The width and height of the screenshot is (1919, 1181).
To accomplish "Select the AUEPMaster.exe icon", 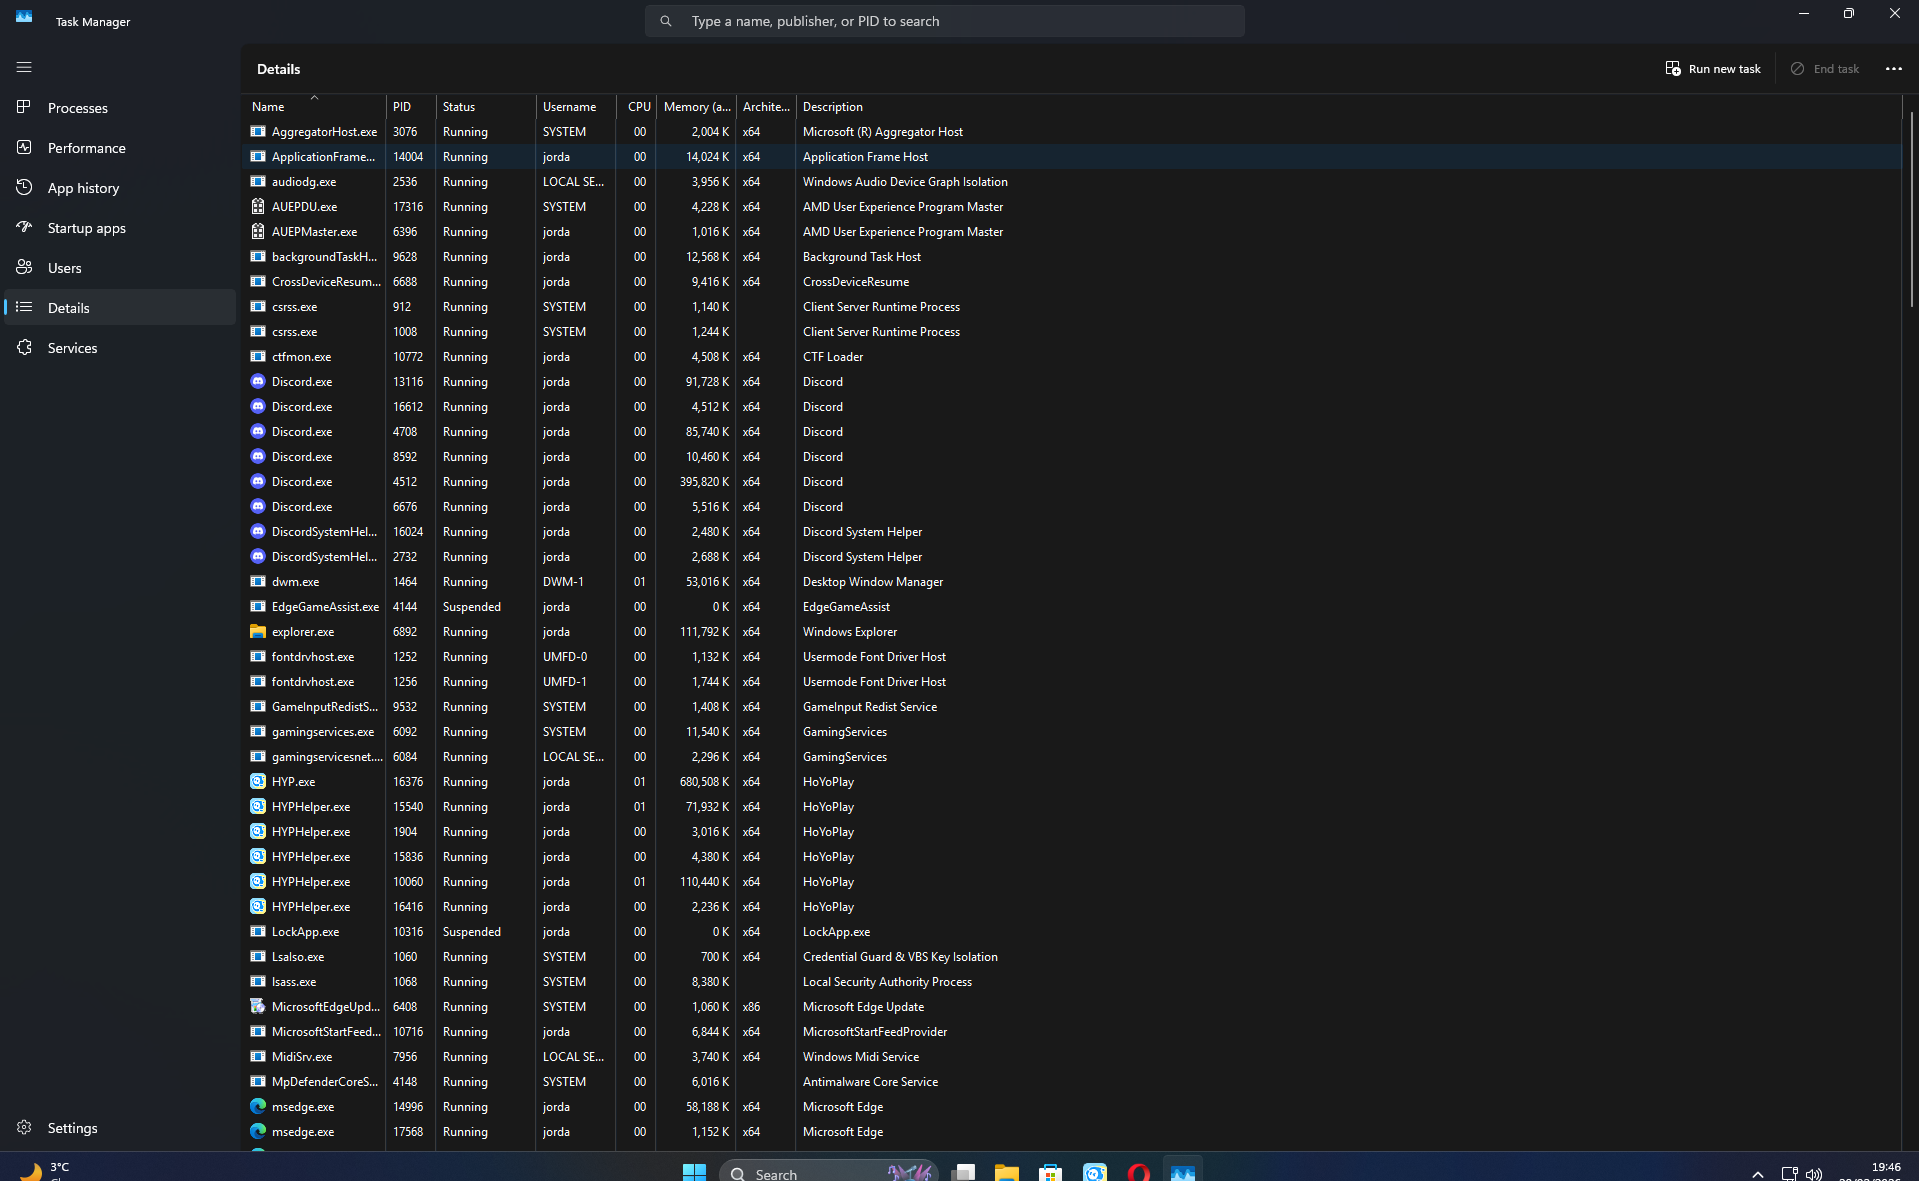I will 258,232.
